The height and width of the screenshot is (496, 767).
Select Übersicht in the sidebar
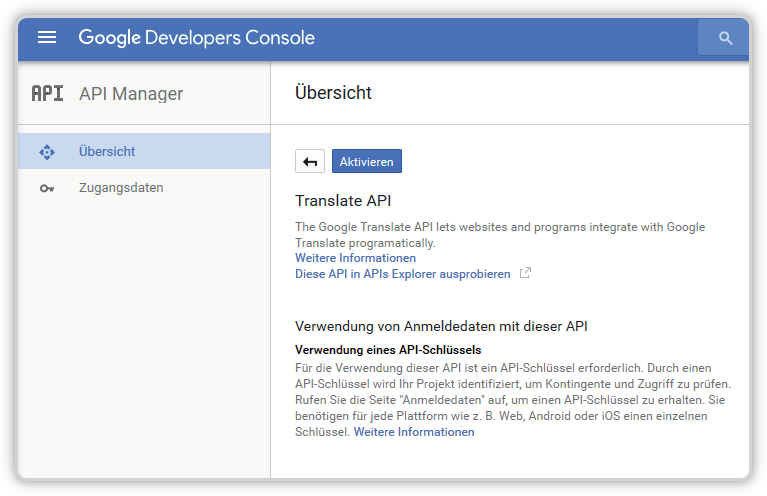click(x=144, y=151)
